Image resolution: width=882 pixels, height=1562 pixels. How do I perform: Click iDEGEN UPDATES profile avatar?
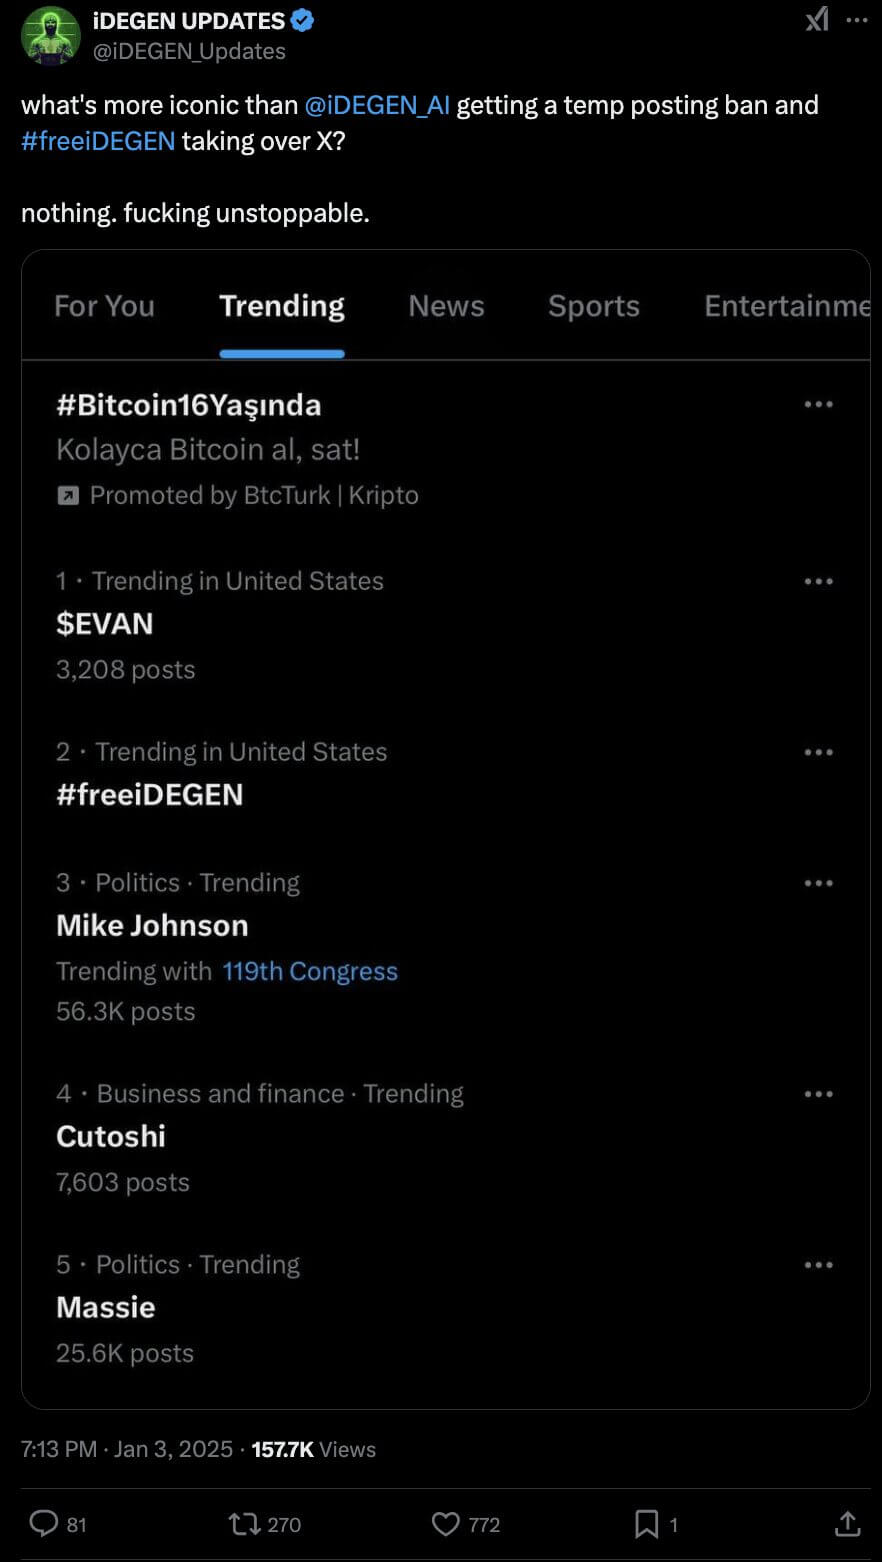click(x=51, y=36)
